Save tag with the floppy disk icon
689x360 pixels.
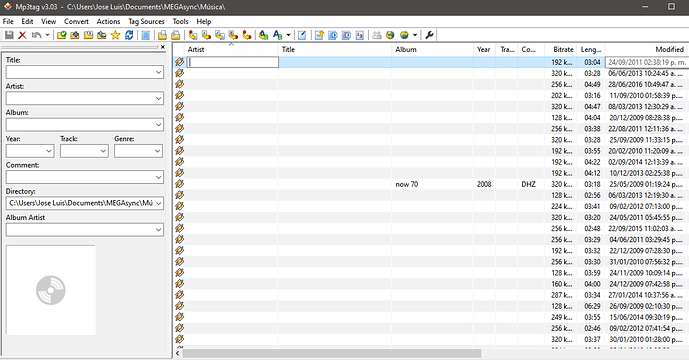(9, 35)
